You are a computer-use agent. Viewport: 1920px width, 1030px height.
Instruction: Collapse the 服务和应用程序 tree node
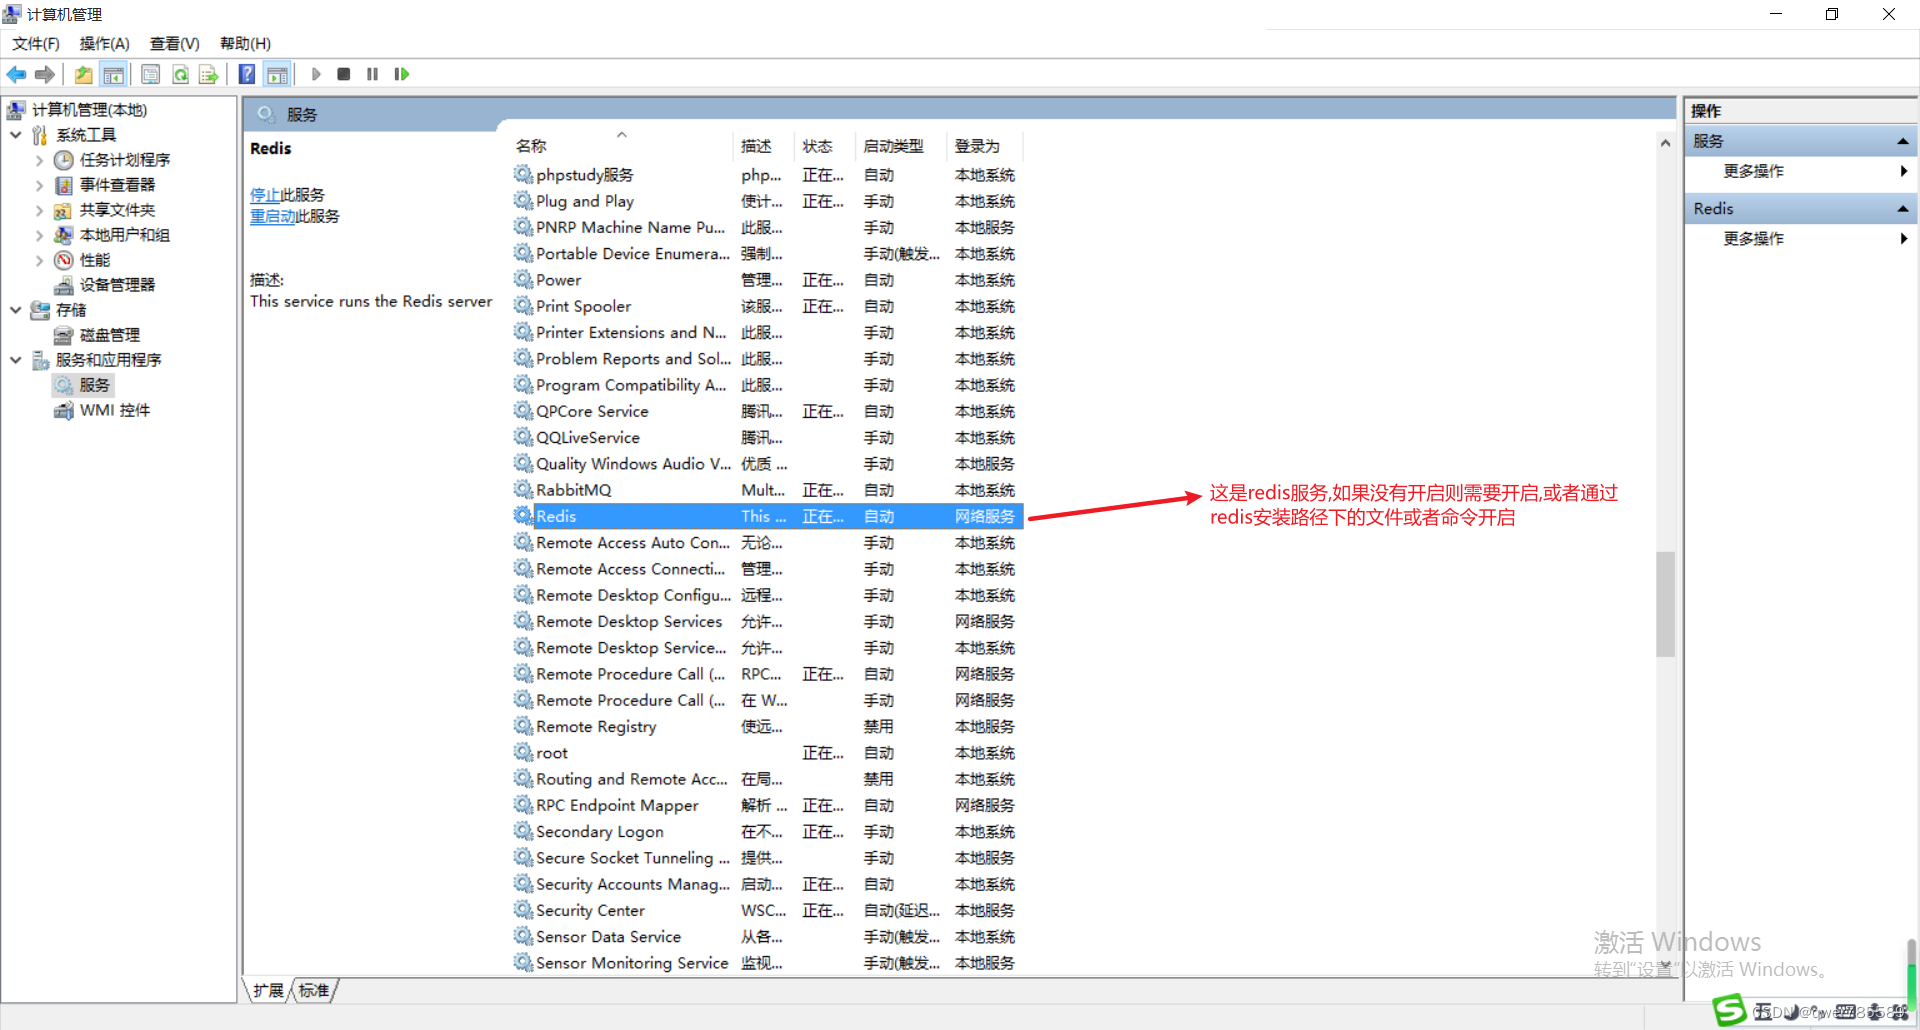point(16,360)
